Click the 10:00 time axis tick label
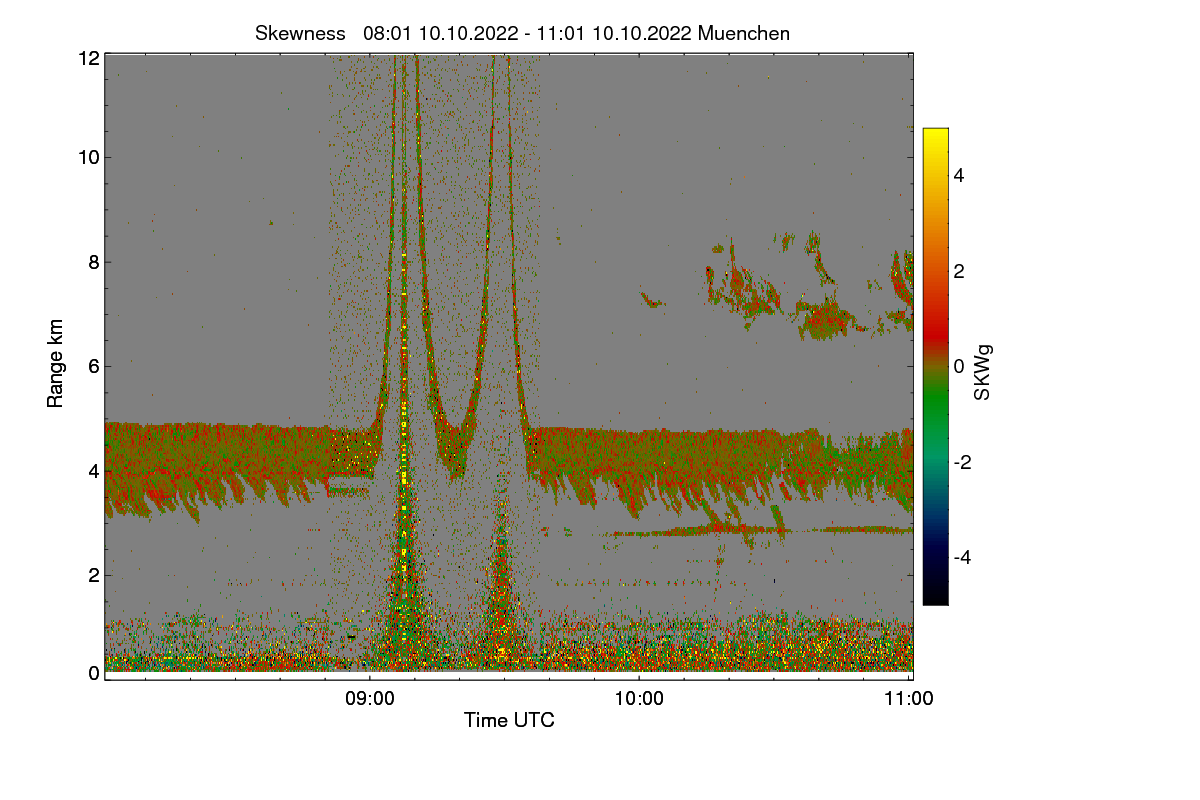The width and height of the screenshot is (1200, 800). (x=639, y=700)
